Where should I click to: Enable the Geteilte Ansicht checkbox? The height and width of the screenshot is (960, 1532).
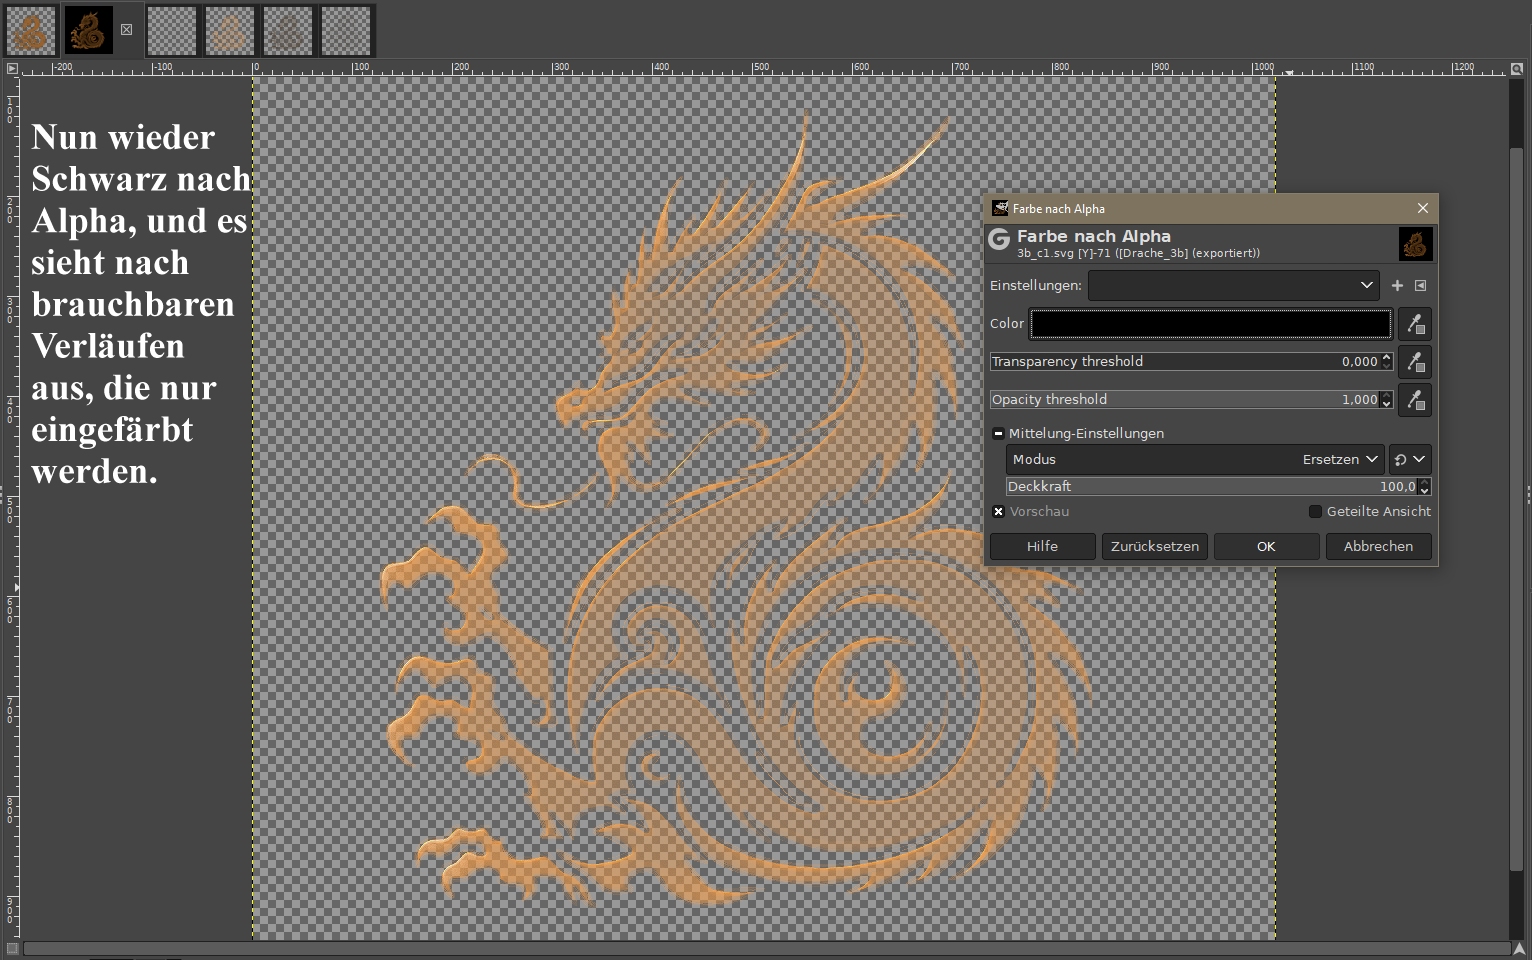pyautogui.click(x=1315, y=512)
